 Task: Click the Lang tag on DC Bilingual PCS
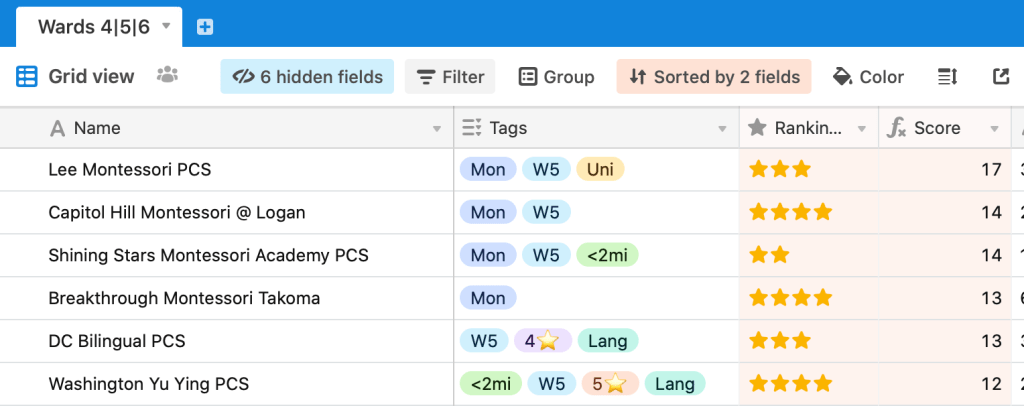(x=608, y=341)
